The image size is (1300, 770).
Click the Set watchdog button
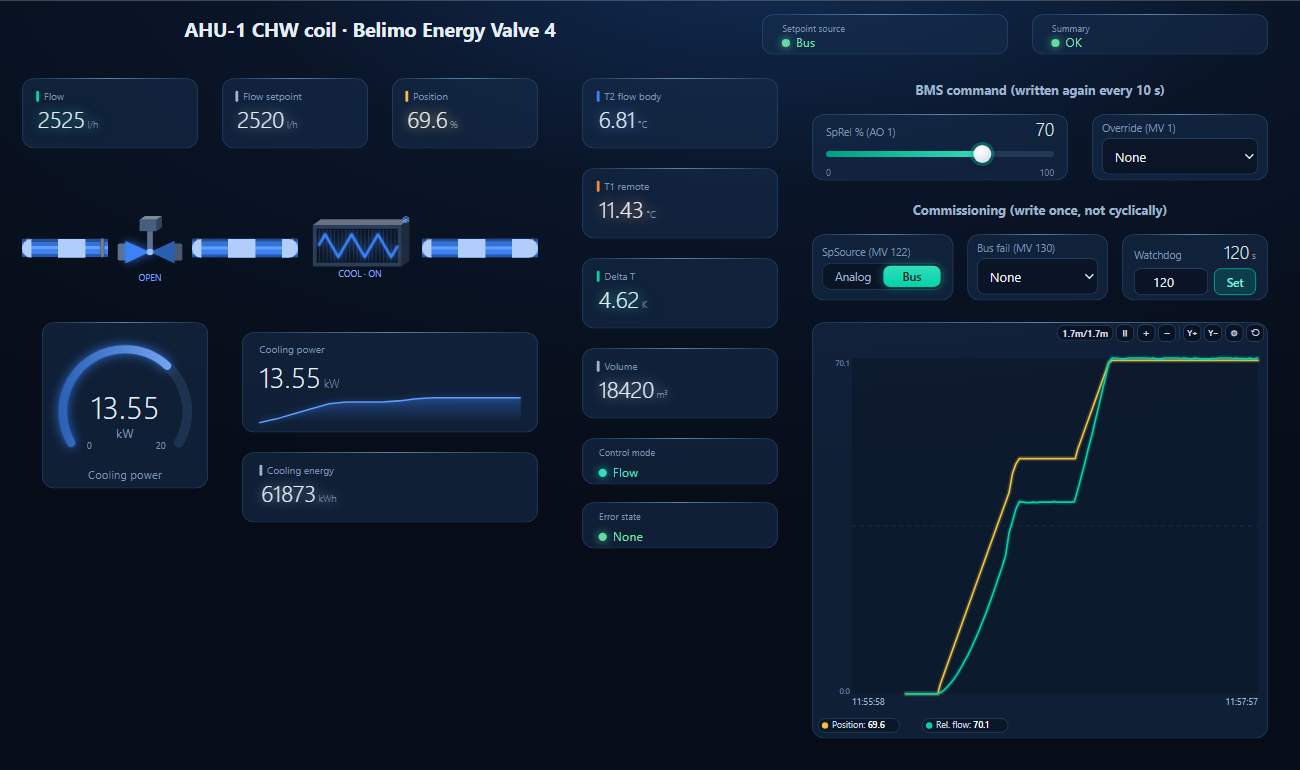pos(1235,282)
